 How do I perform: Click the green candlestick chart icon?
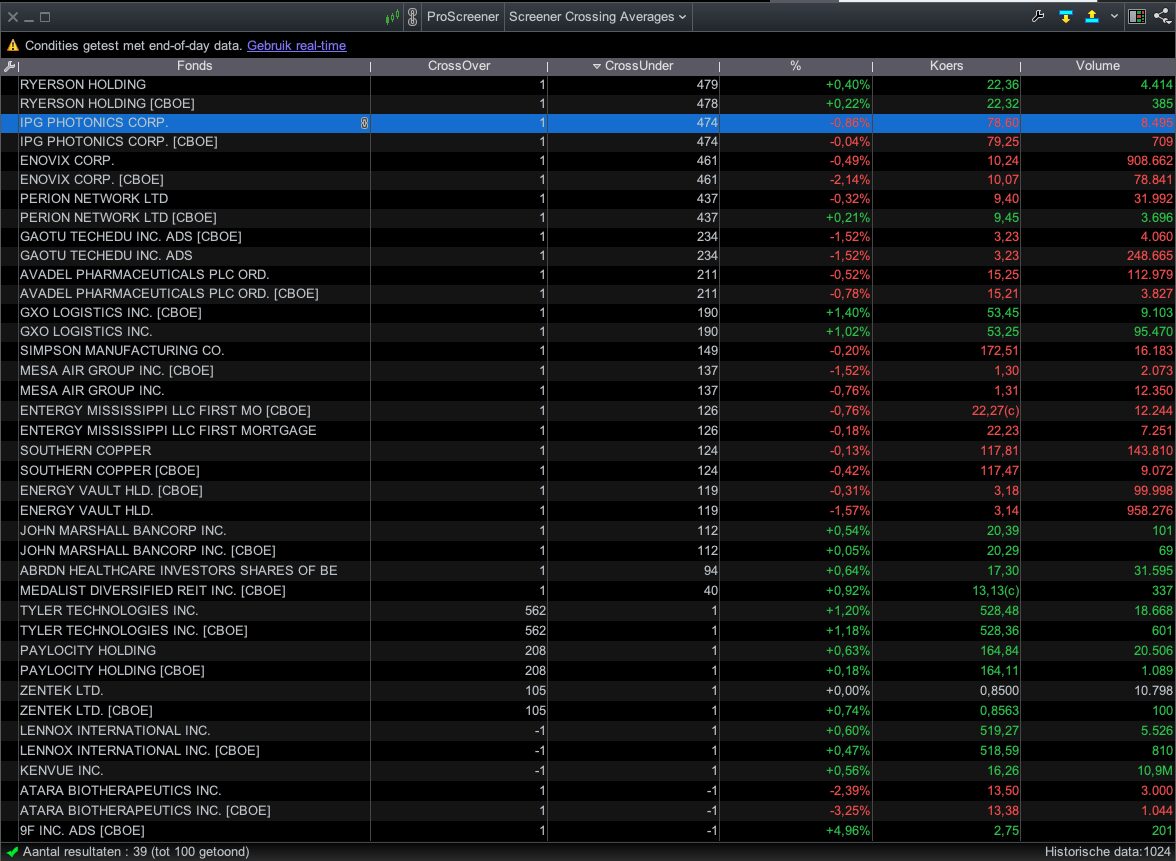click(392, 17)
